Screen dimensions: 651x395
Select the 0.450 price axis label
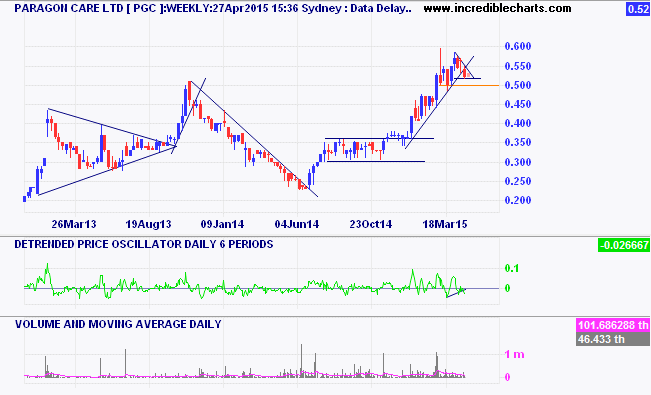[x=518, y=104]
